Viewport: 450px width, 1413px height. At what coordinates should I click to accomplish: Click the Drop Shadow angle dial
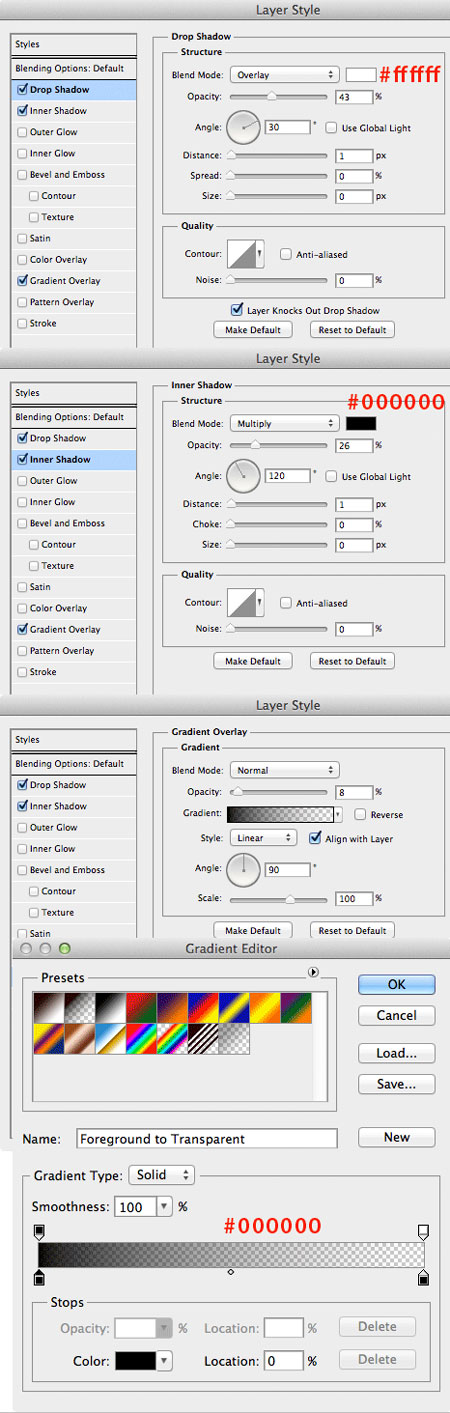click(244, 127)
